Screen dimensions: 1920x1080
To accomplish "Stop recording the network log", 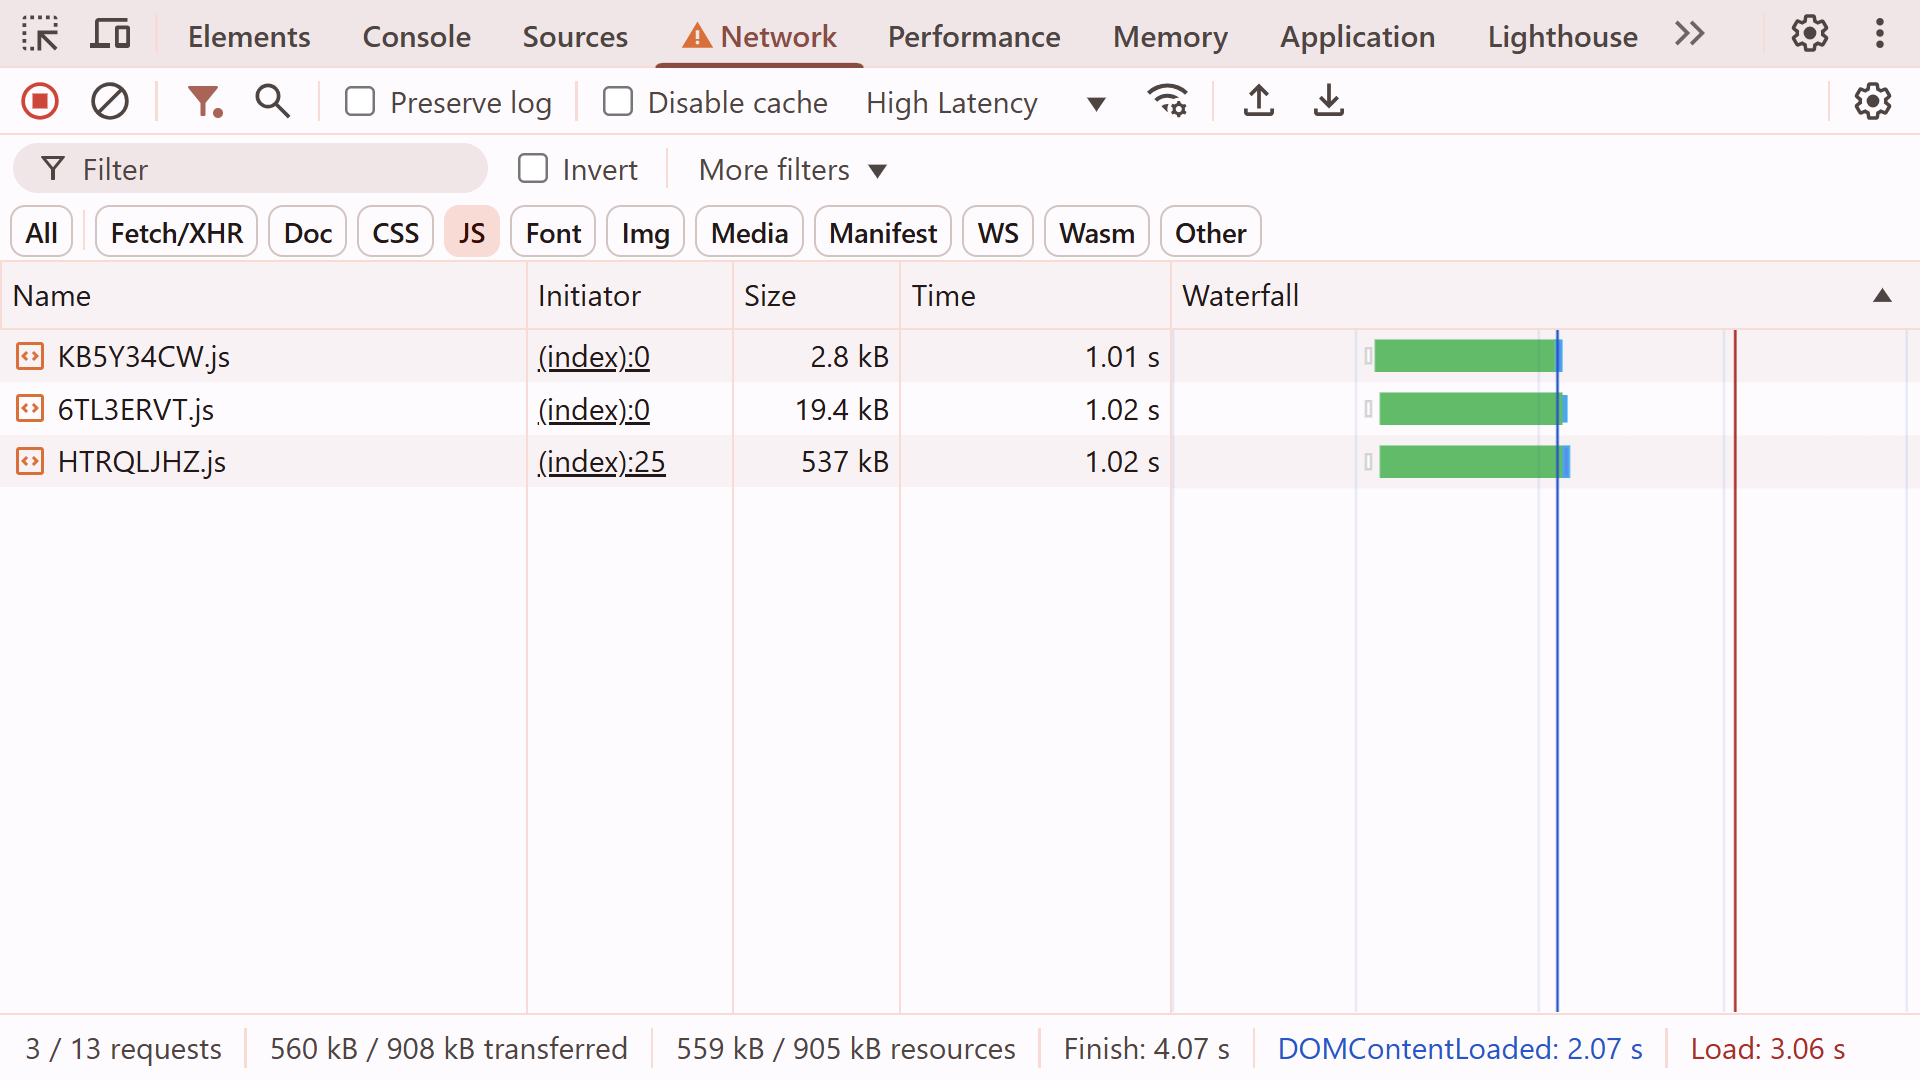I will coord(38,101).
